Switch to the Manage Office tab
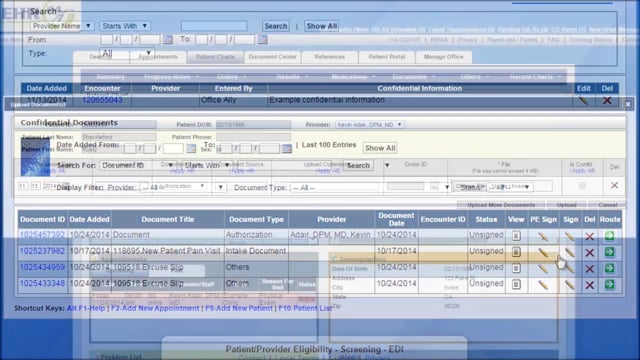The width and height of the screenshot is (640, 360). tap(444, 57)
